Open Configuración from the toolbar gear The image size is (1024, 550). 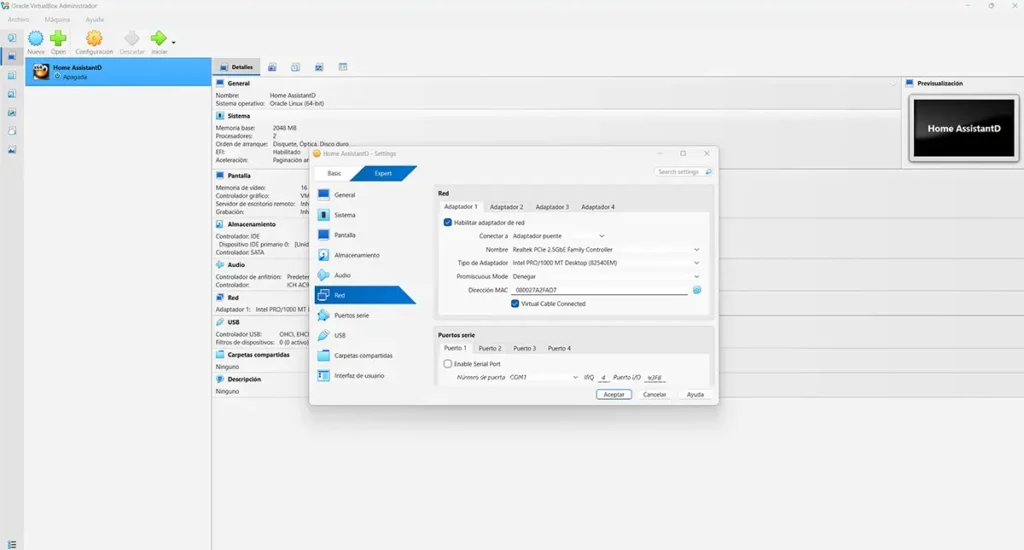pyautogui.click(x=94, y=39)
